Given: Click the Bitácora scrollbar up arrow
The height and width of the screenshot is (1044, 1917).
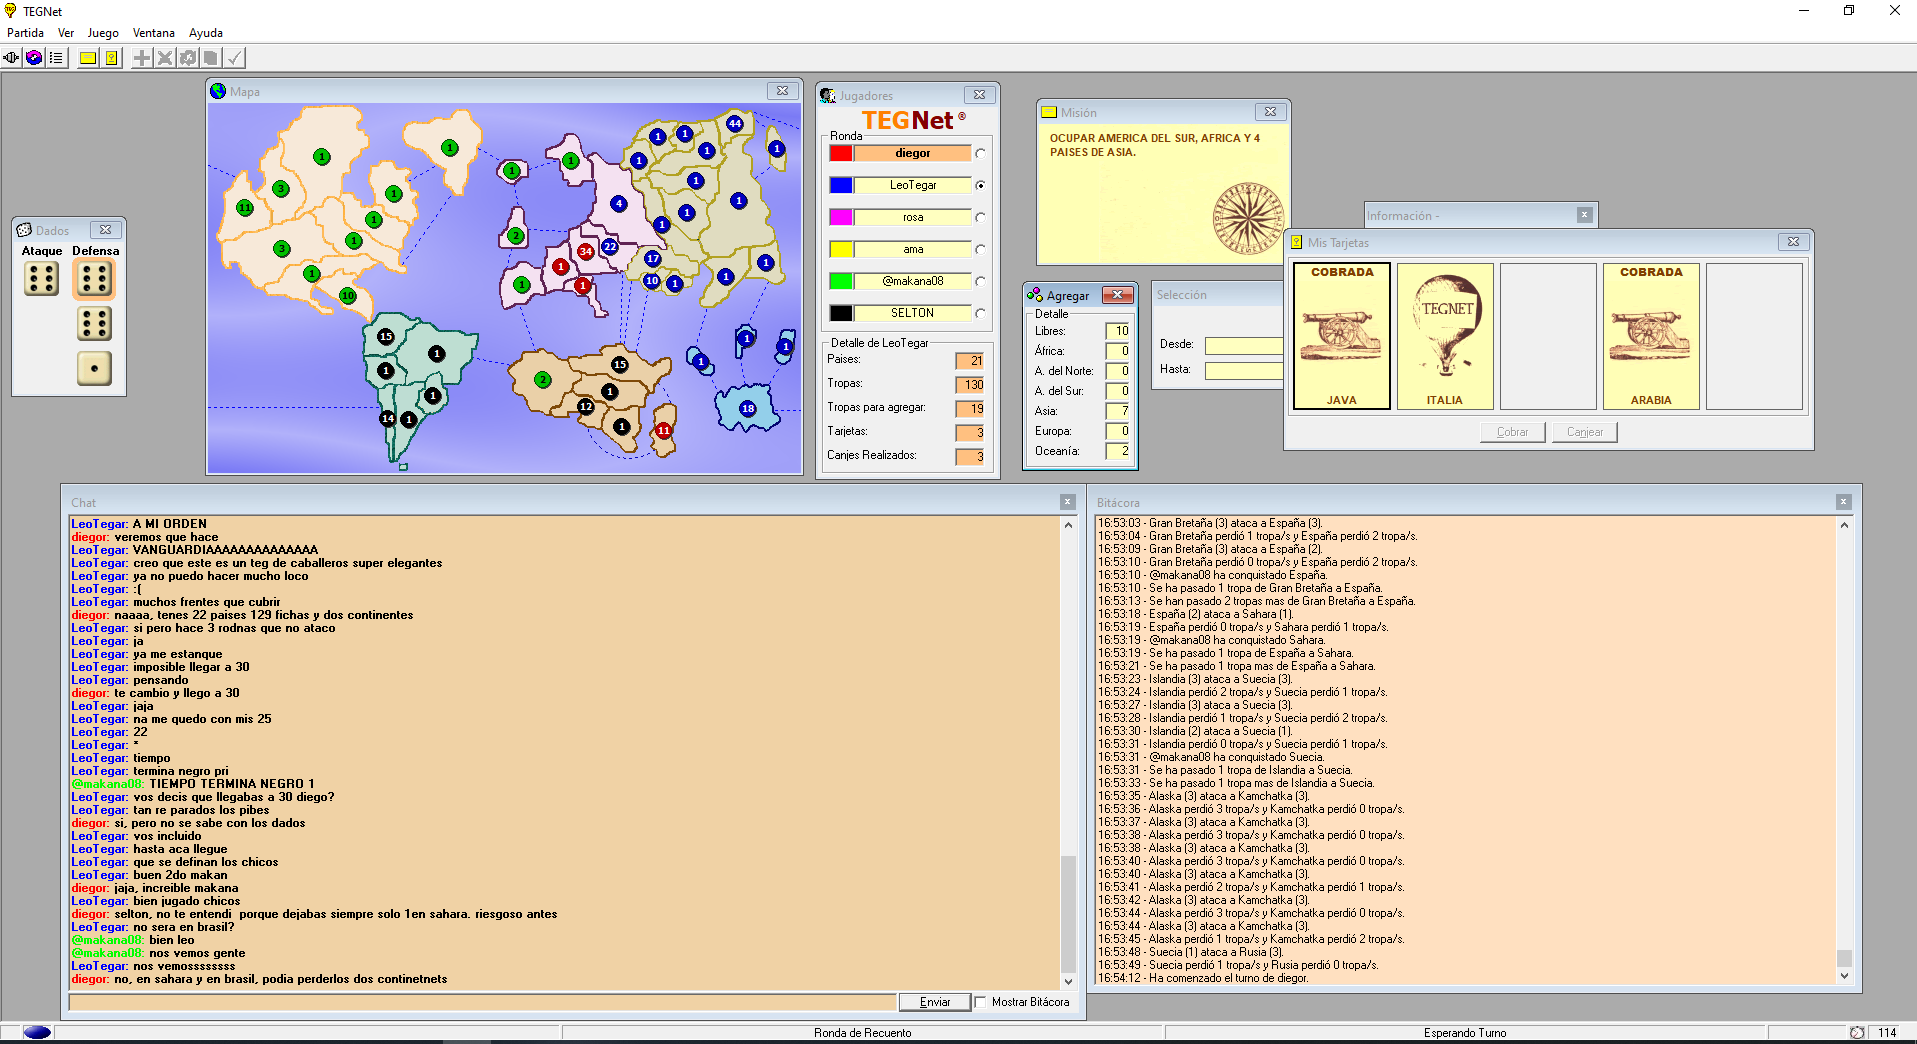Looking at the screenshot, I should pyautogui.click(x=1844, y=525).
